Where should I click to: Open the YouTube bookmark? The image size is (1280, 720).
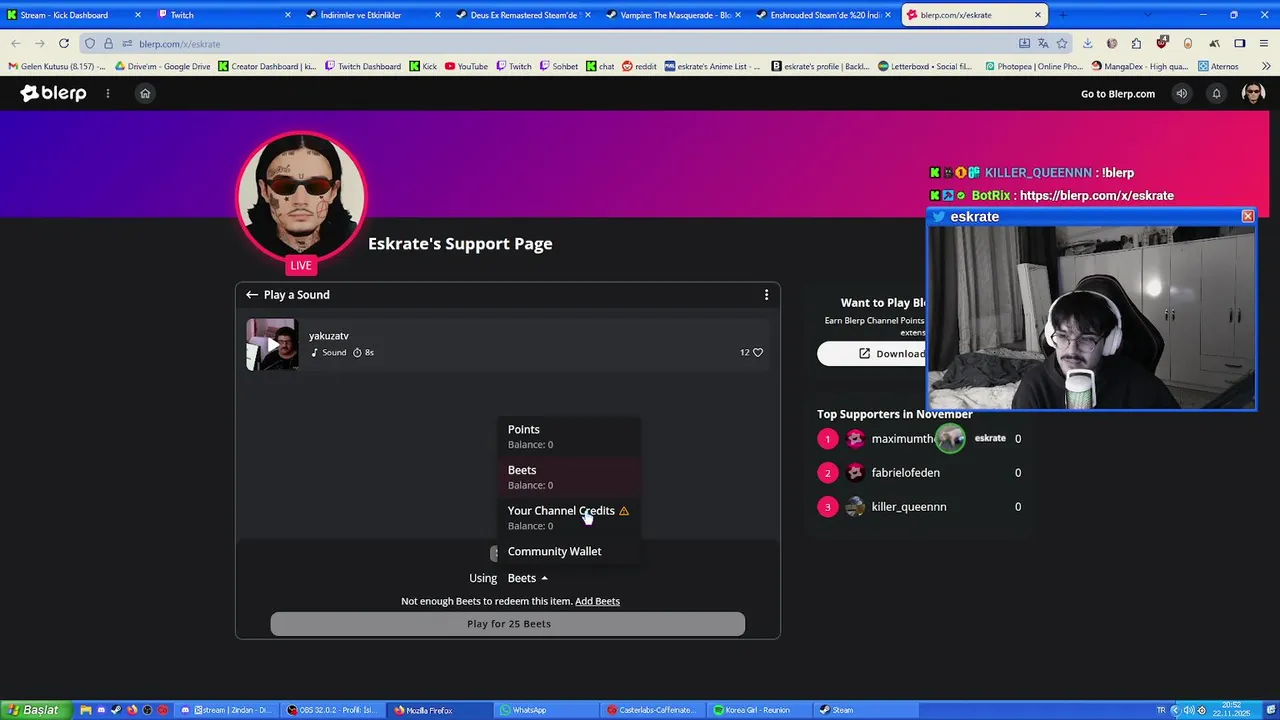coord(466,67)
